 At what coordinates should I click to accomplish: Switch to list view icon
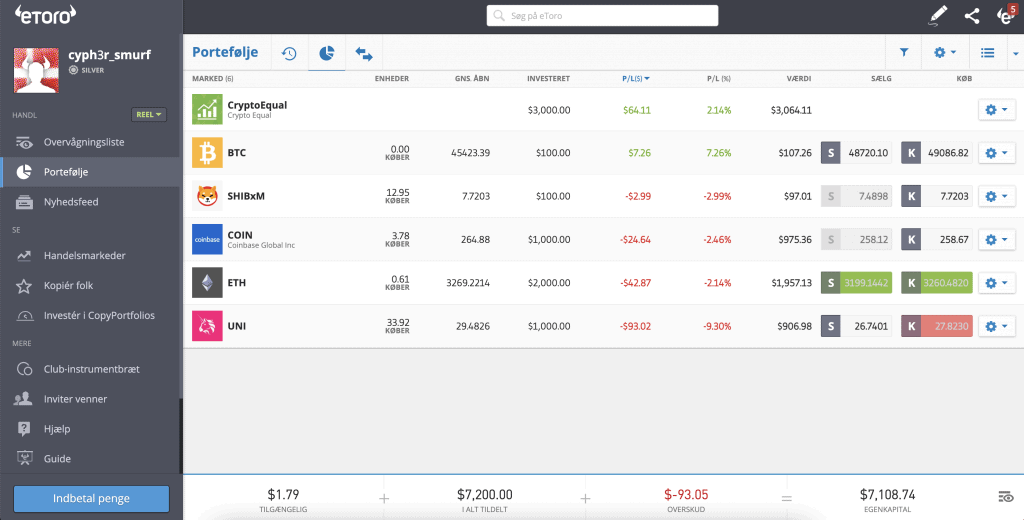[987, 52]
